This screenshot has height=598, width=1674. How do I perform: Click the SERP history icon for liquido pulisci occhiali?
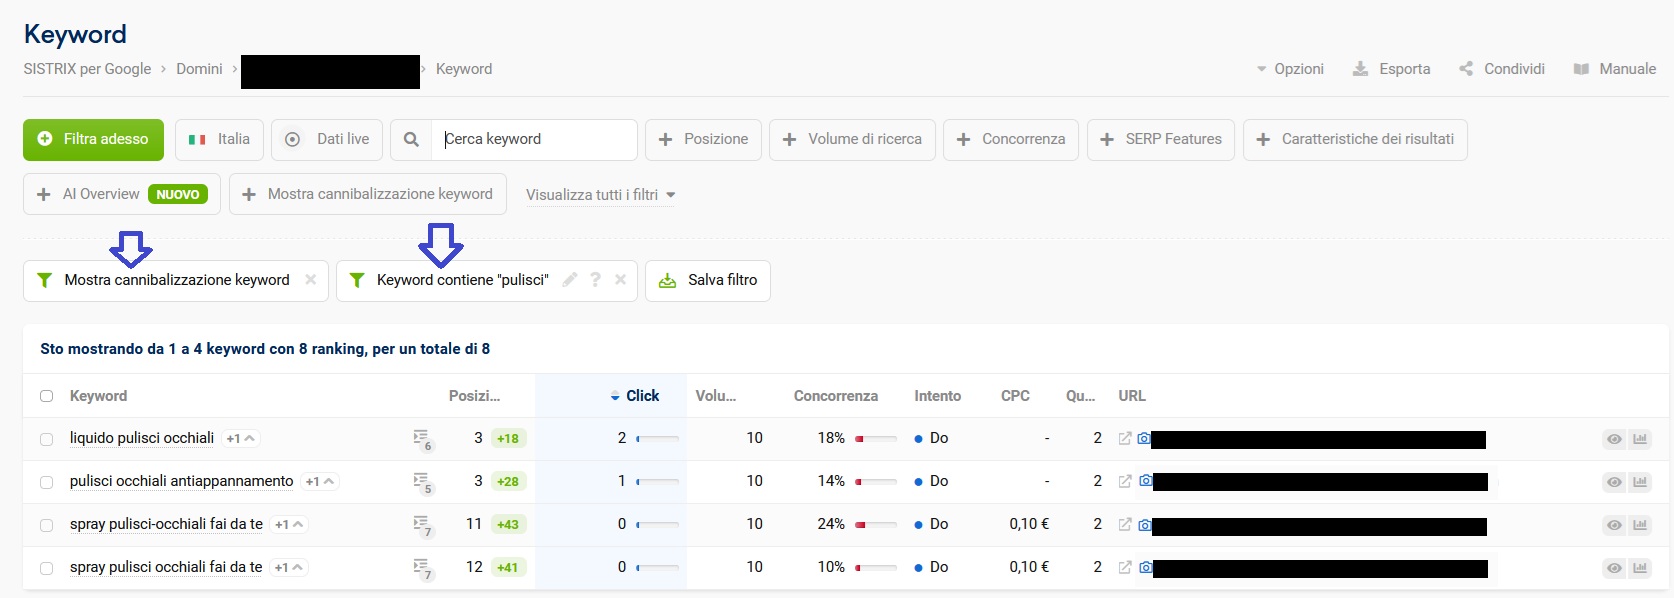pyautogui.click(x=421, y=438)
